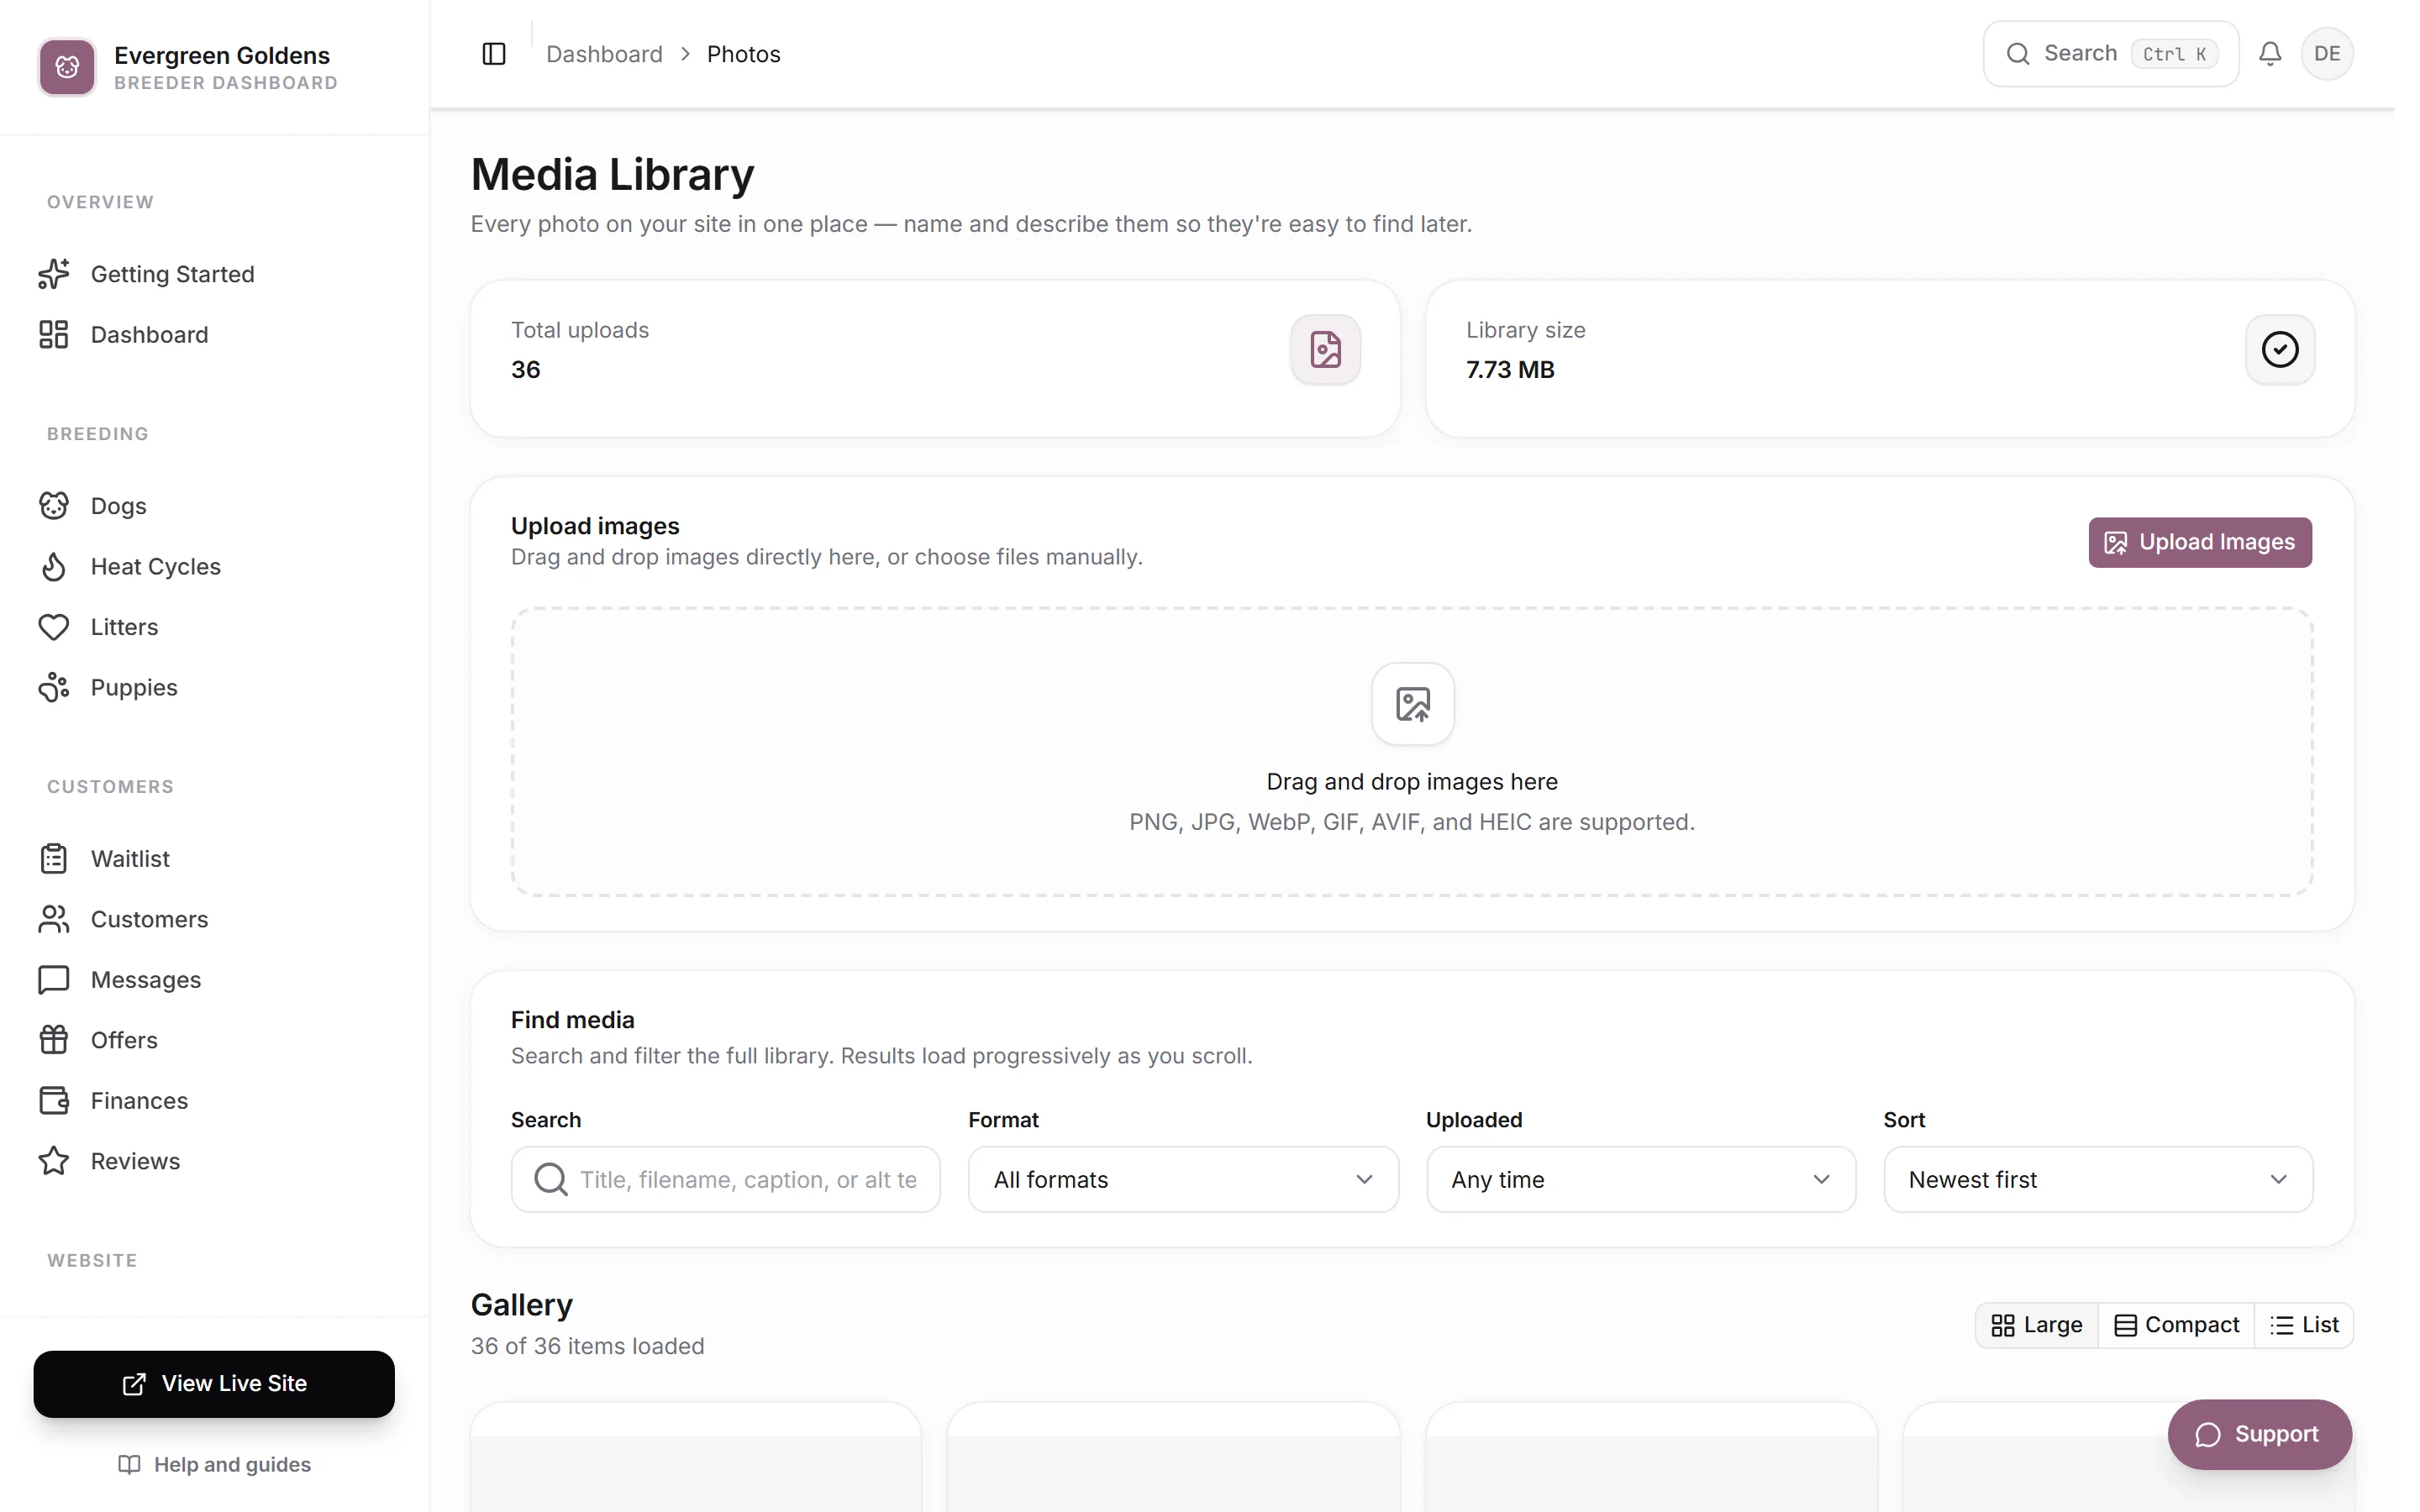Click the '7.73 MB' library size value
2420x1512 pixels.
click(1510, 370)
